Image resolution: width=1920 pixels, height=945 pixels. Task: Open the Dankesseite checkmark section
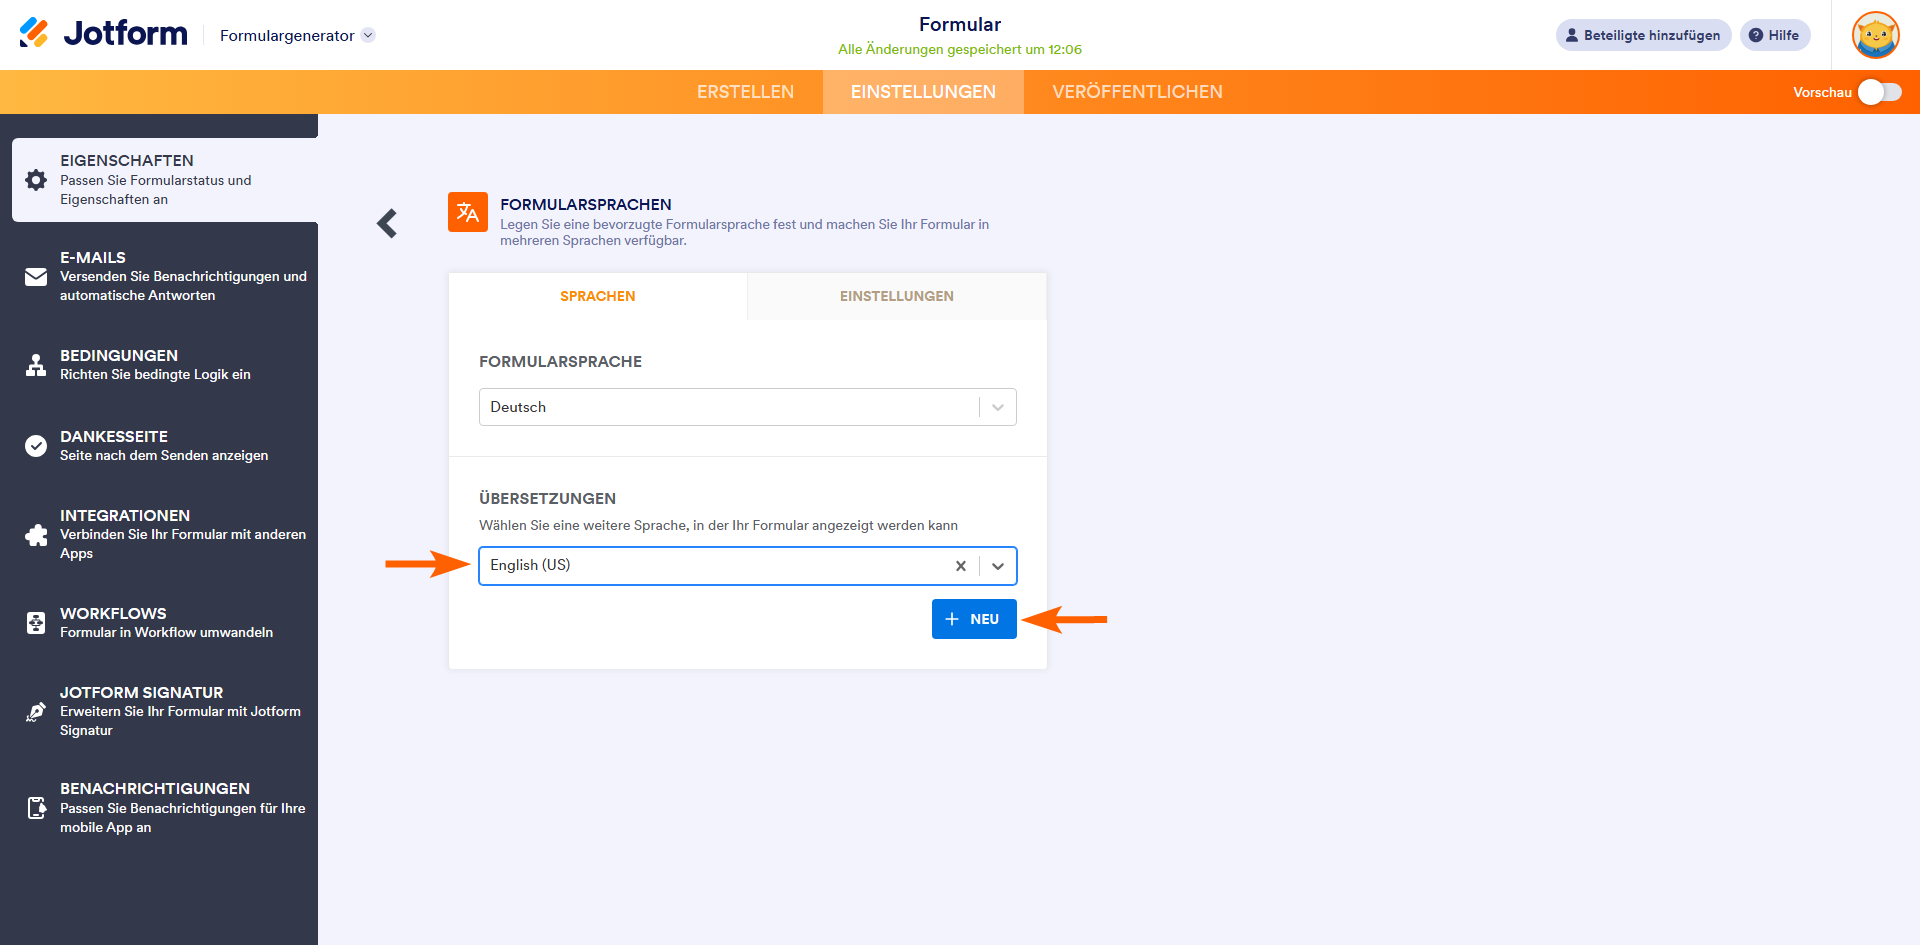coord(36,446)
